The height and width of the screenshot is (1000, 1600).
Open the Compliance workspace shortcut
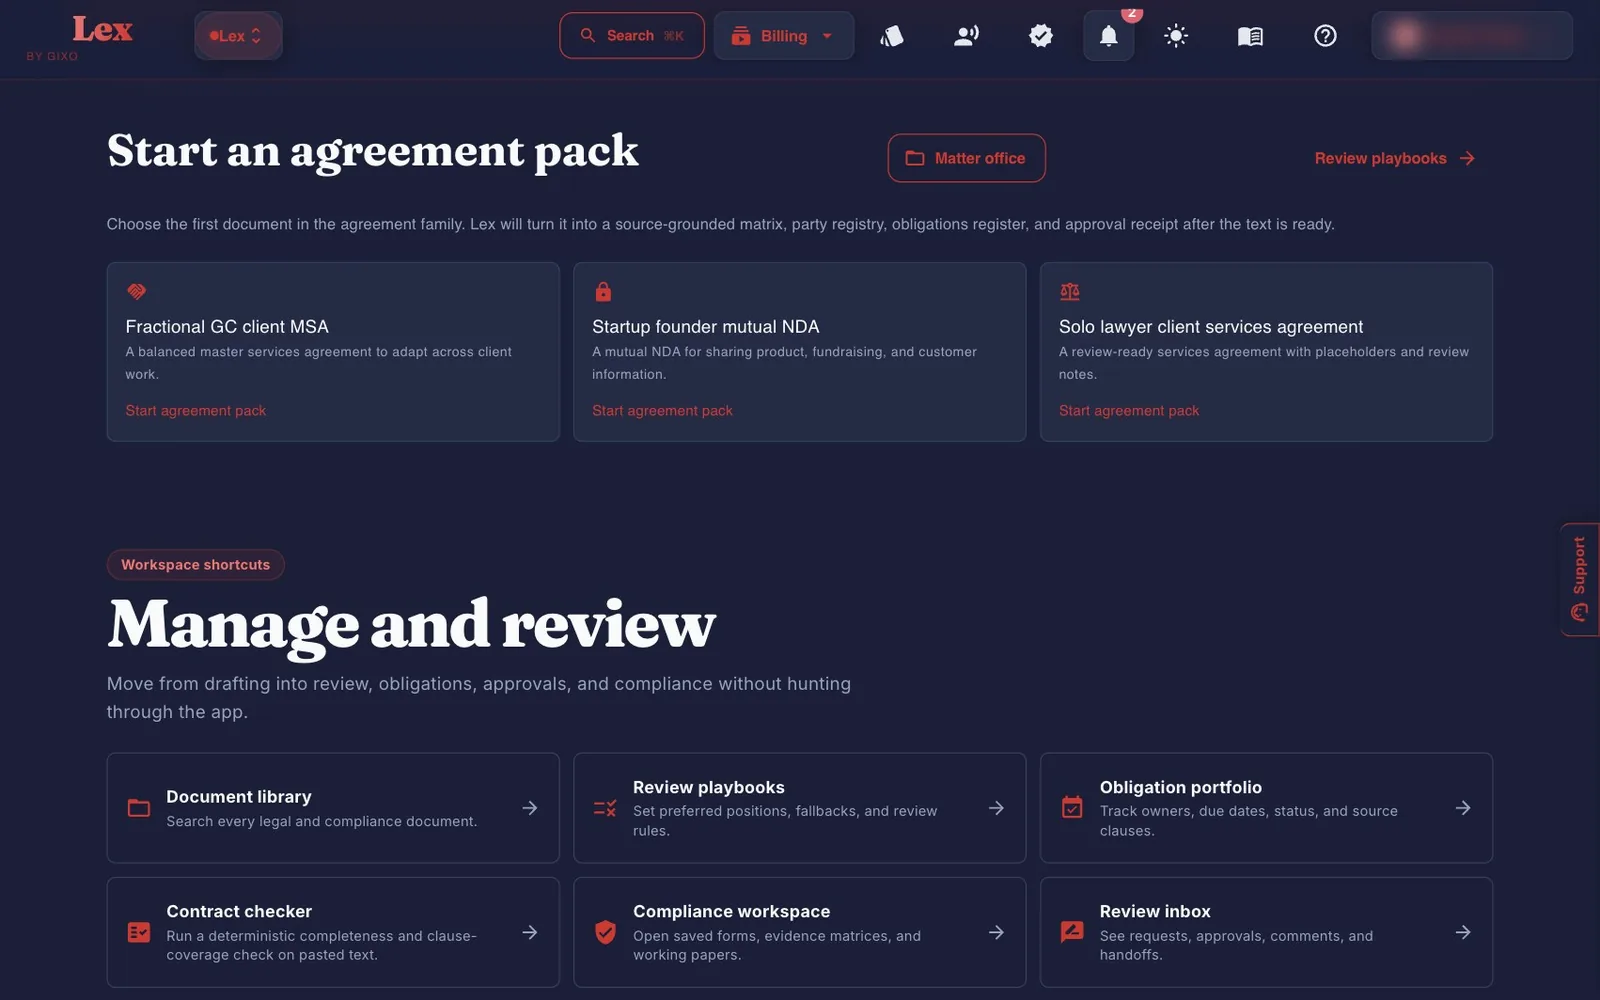[x=800, y=932]
